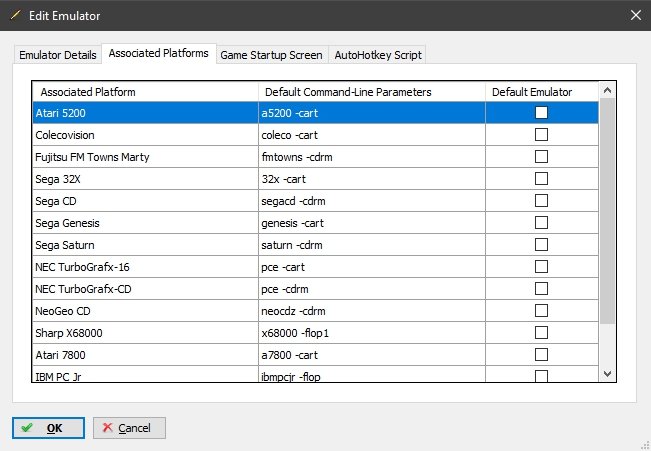Check Default Emulator for Sharp X68000
Screen dimensions: 651x451
click(x=541, y=333)
